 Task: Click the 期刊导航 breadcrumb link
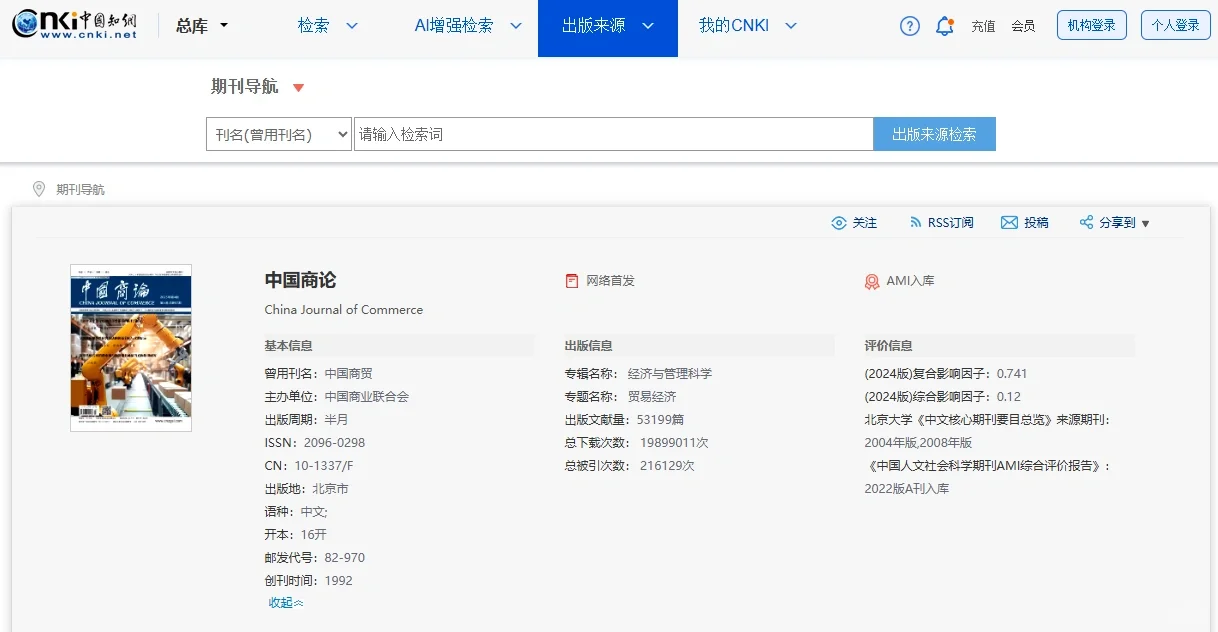pos(80,189)
